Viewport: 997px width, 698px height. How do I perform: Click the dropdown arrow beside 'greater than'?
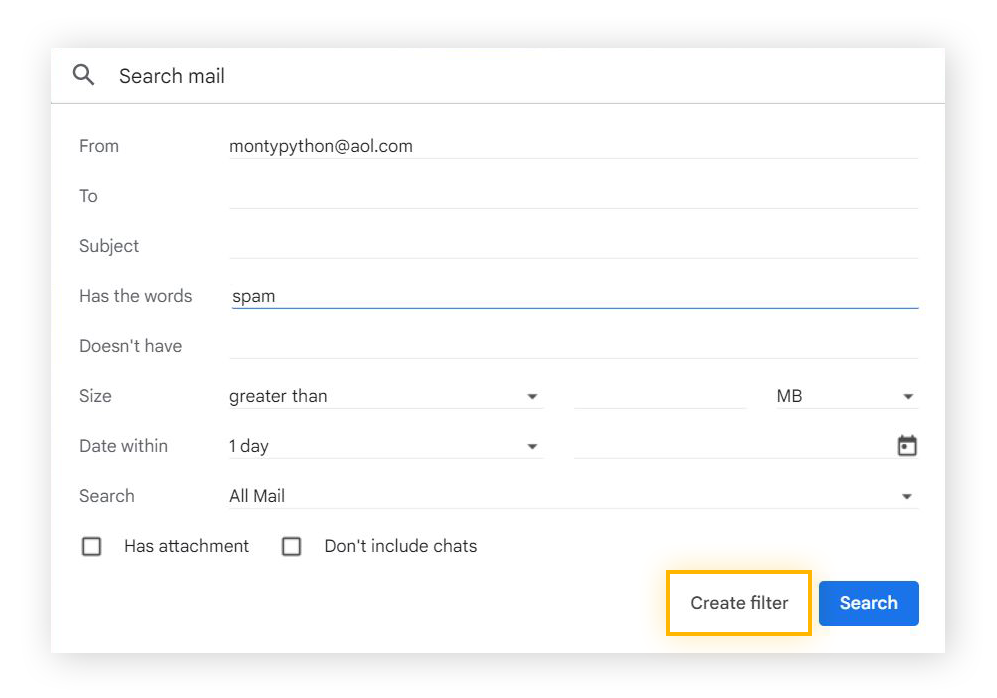(533, 396)
